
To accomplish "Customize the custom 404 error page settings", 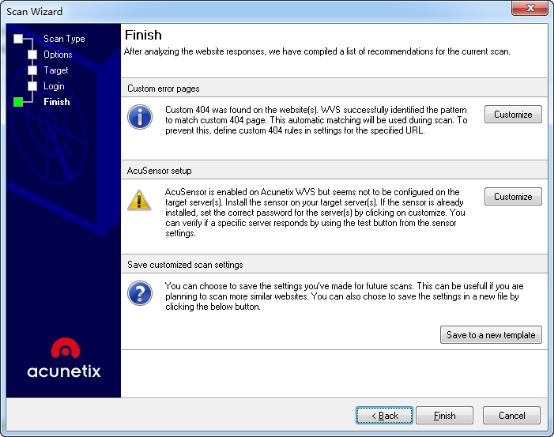I will point(513,114).
